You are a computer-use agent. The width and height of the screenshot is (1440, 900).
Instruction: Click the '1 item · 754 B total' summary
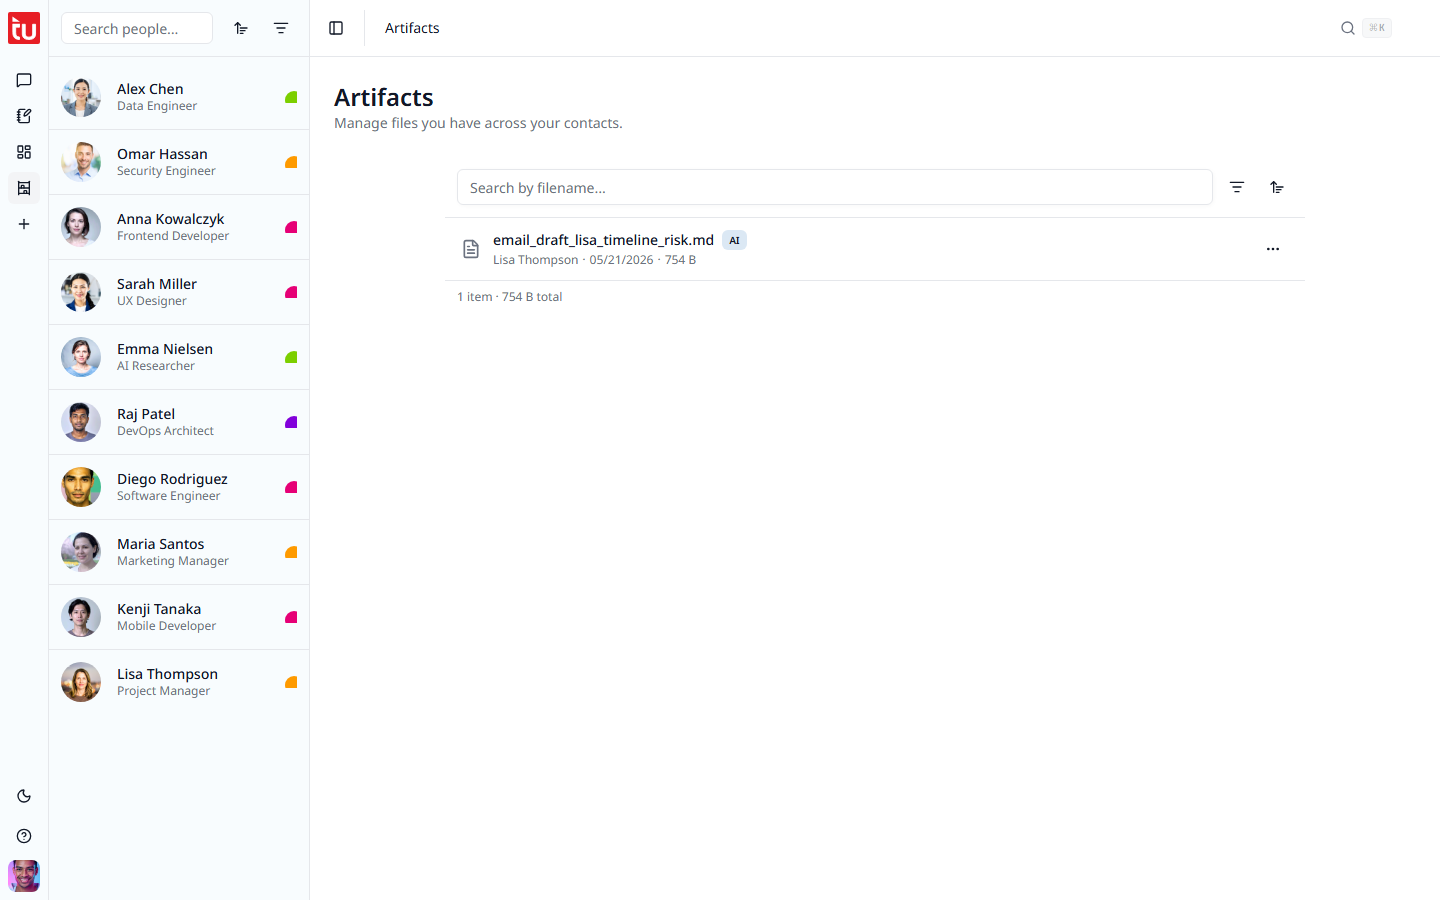(510, 297)
